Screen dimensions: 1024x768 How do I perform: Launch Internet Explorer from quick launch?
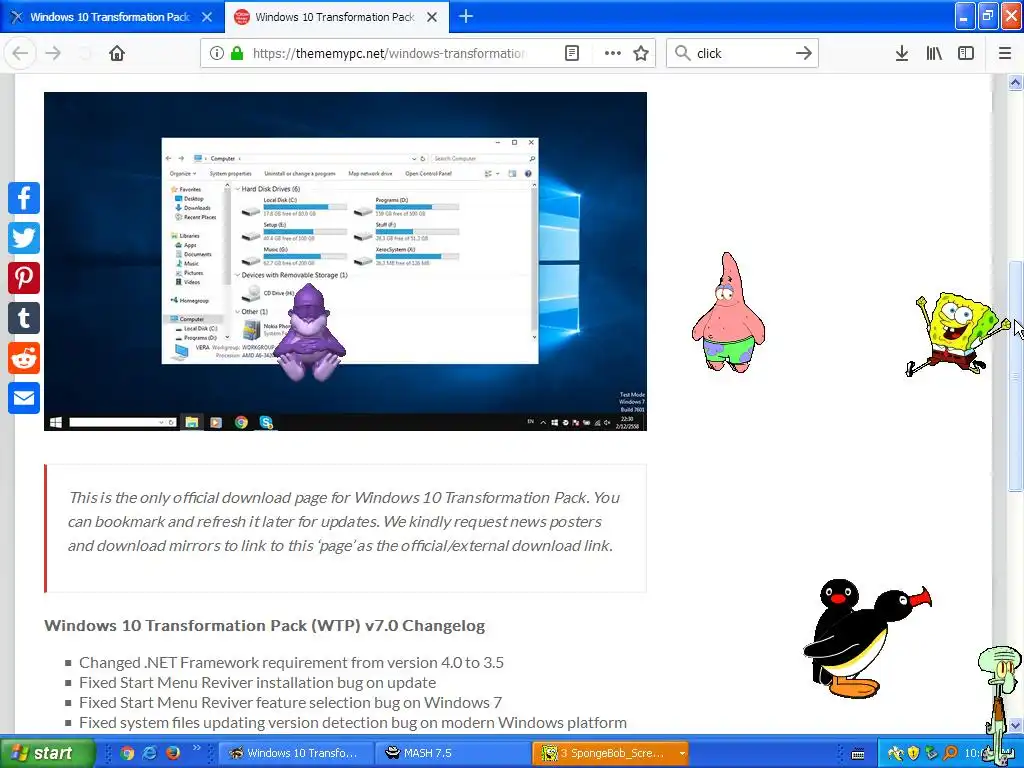(150, 753)
